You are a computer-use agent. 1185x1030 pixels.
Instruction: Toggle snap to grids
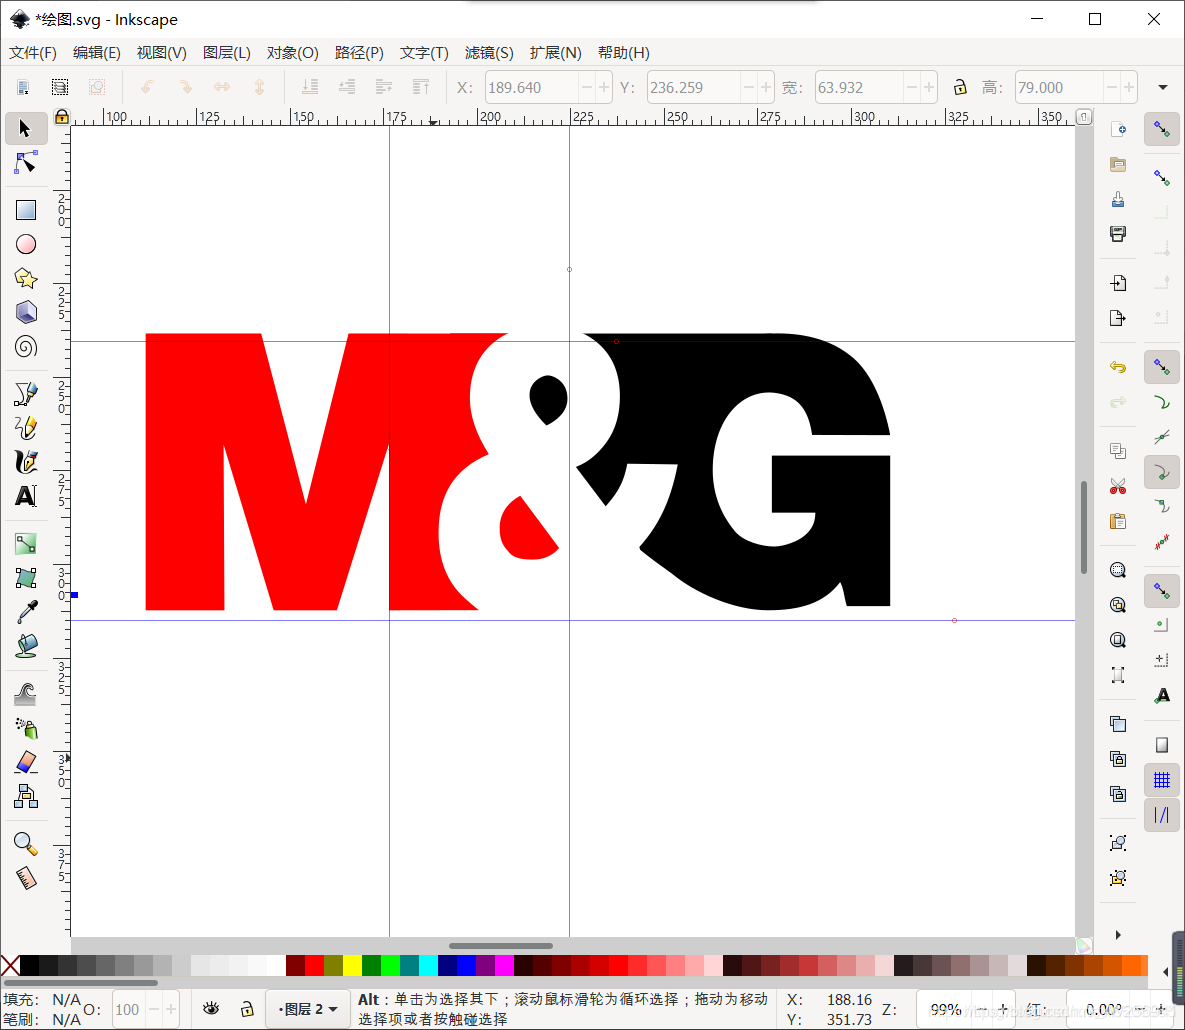(x=1162, y=780)
